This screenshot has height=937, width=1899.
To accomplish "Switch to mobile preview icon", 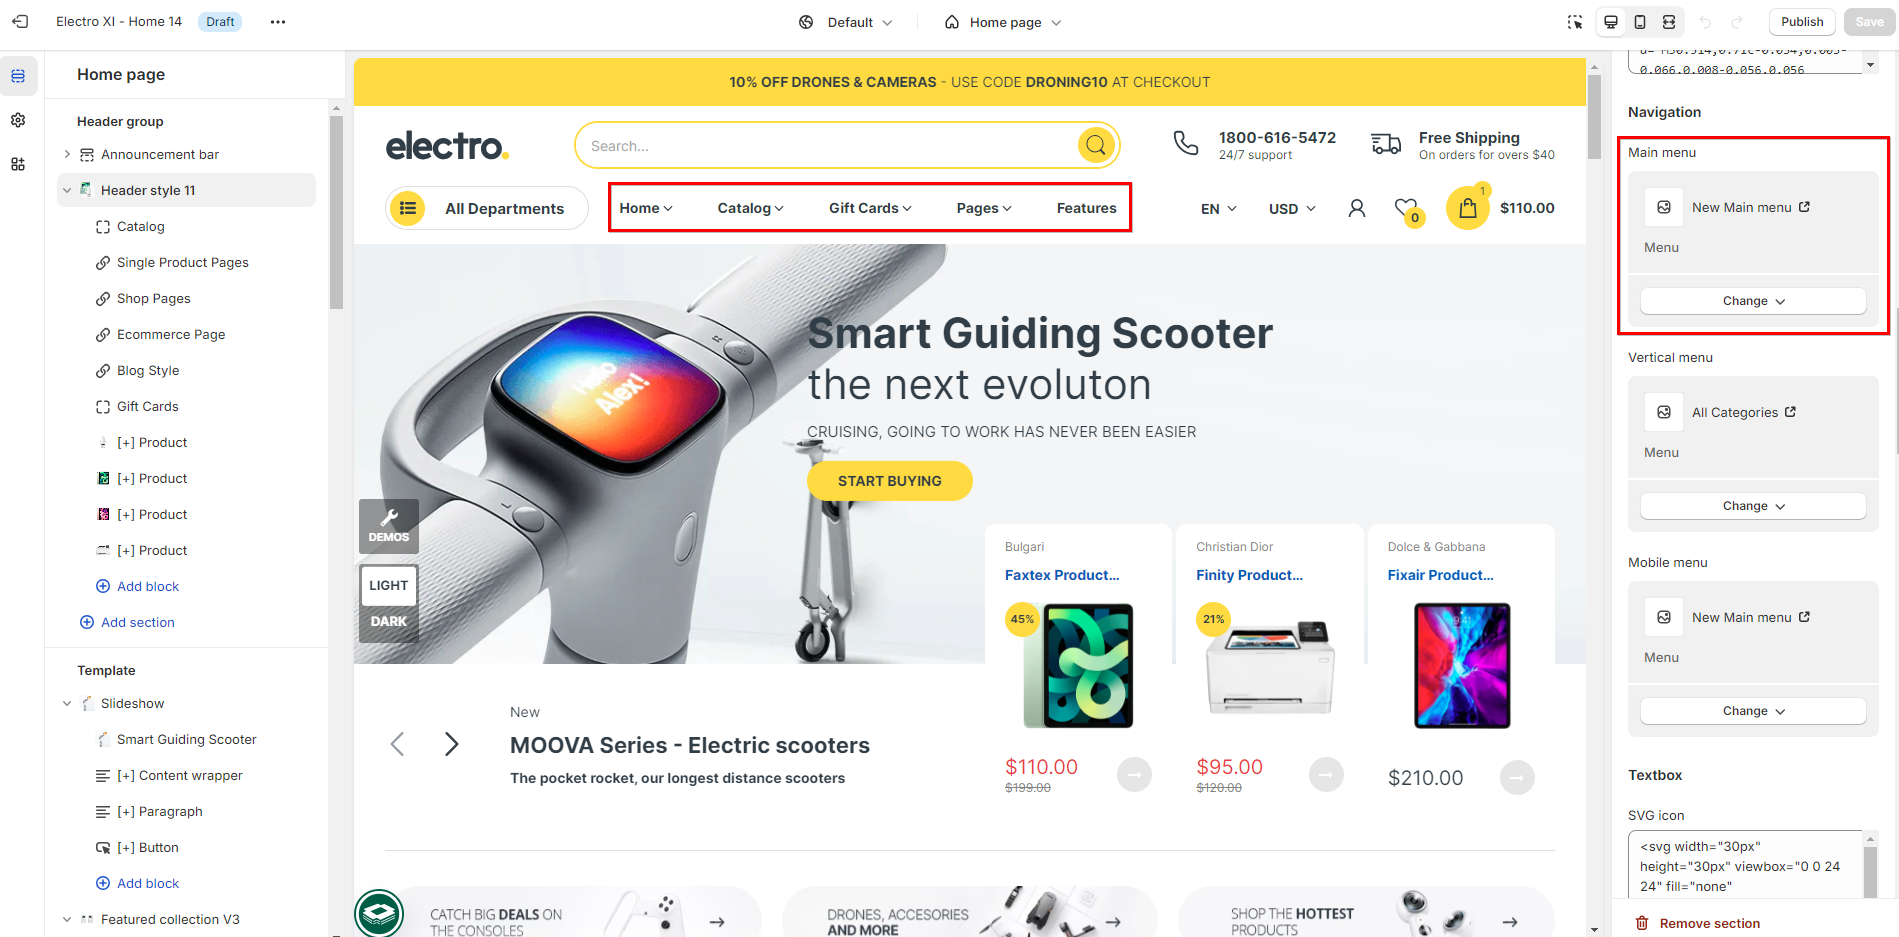I will (x=1640, y=22).
